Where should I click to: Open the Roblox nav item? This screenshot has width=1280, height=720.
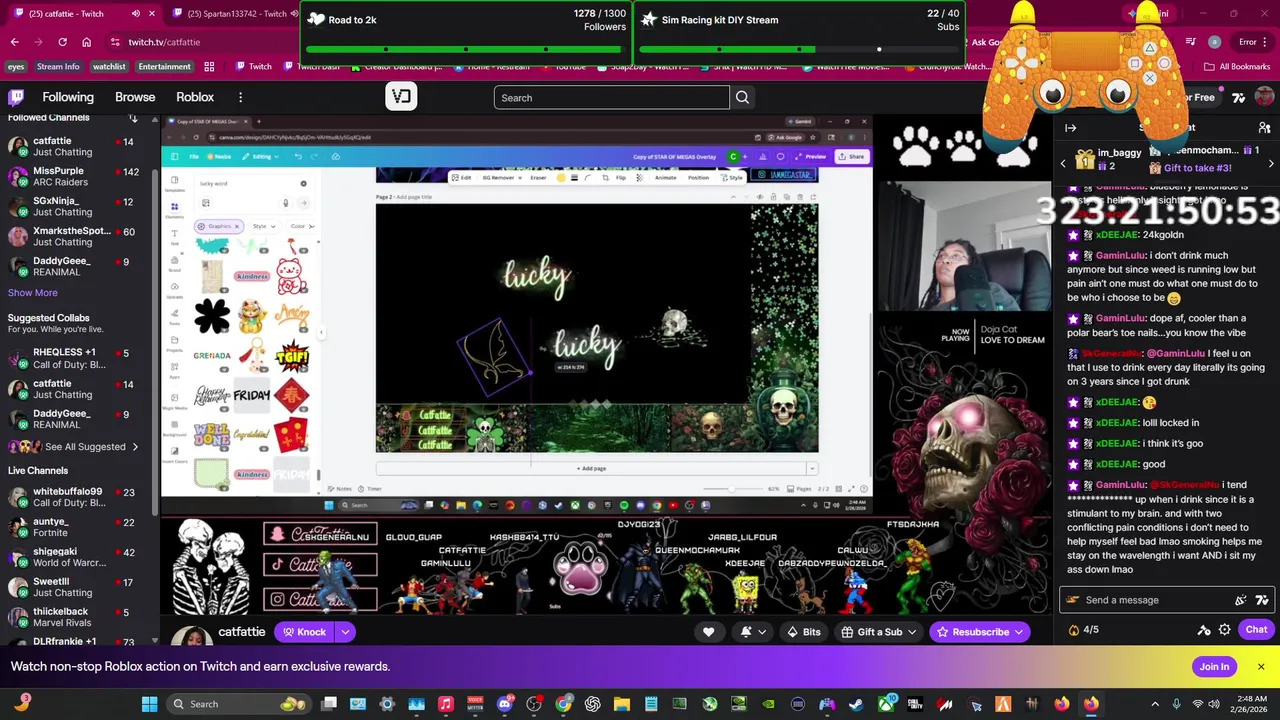(195, 97)
